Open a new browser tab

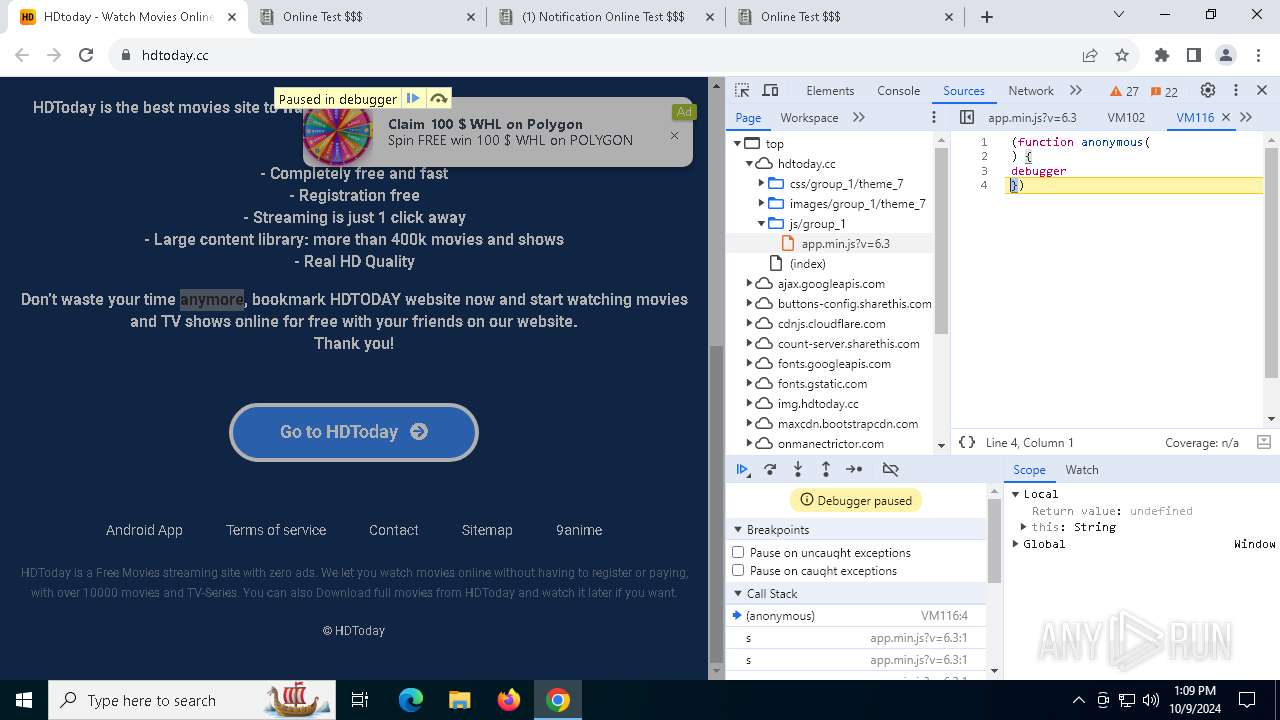pos(987,16)
